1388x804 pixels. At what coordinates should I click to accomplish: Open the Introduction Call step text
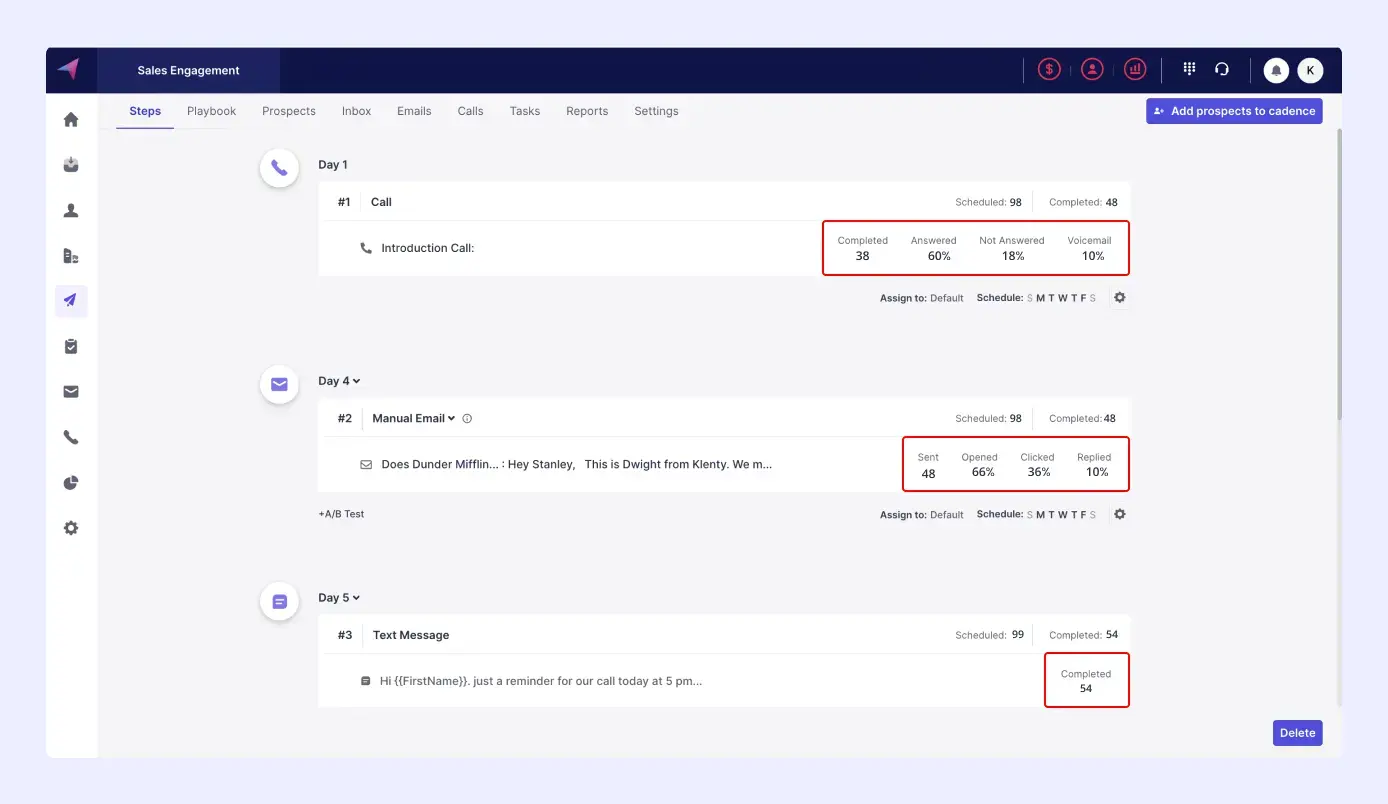point(428,248)
